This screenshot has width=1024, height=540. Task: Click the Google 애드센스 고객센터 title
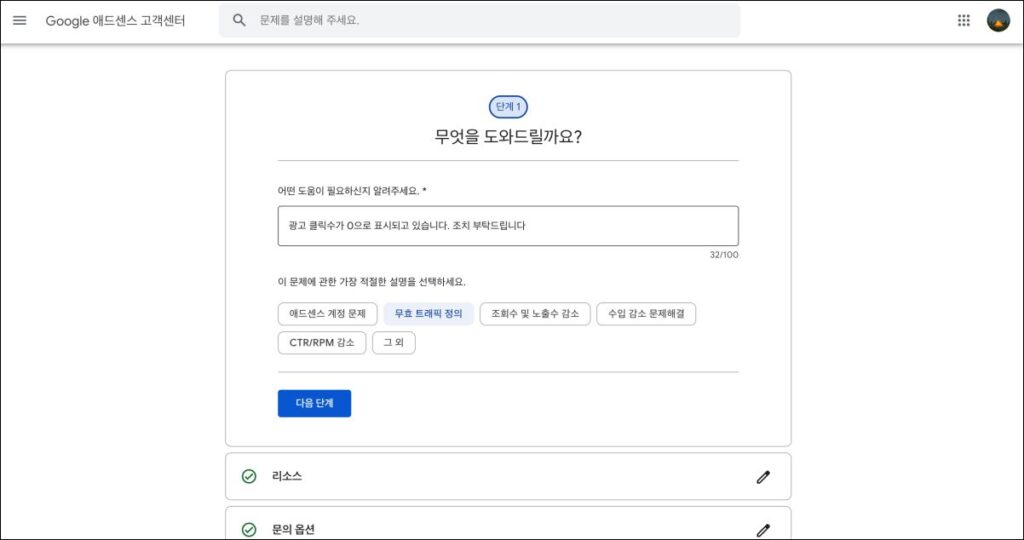click(x=116, y=21)
